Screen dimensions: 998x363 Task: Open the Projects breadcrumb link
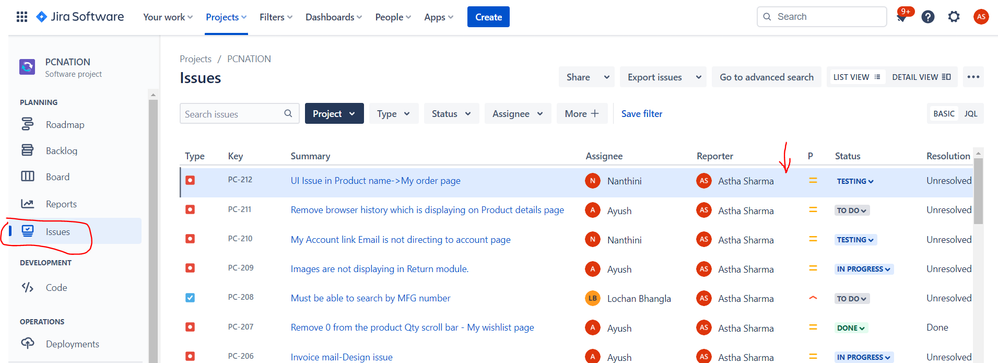(195, 59)
